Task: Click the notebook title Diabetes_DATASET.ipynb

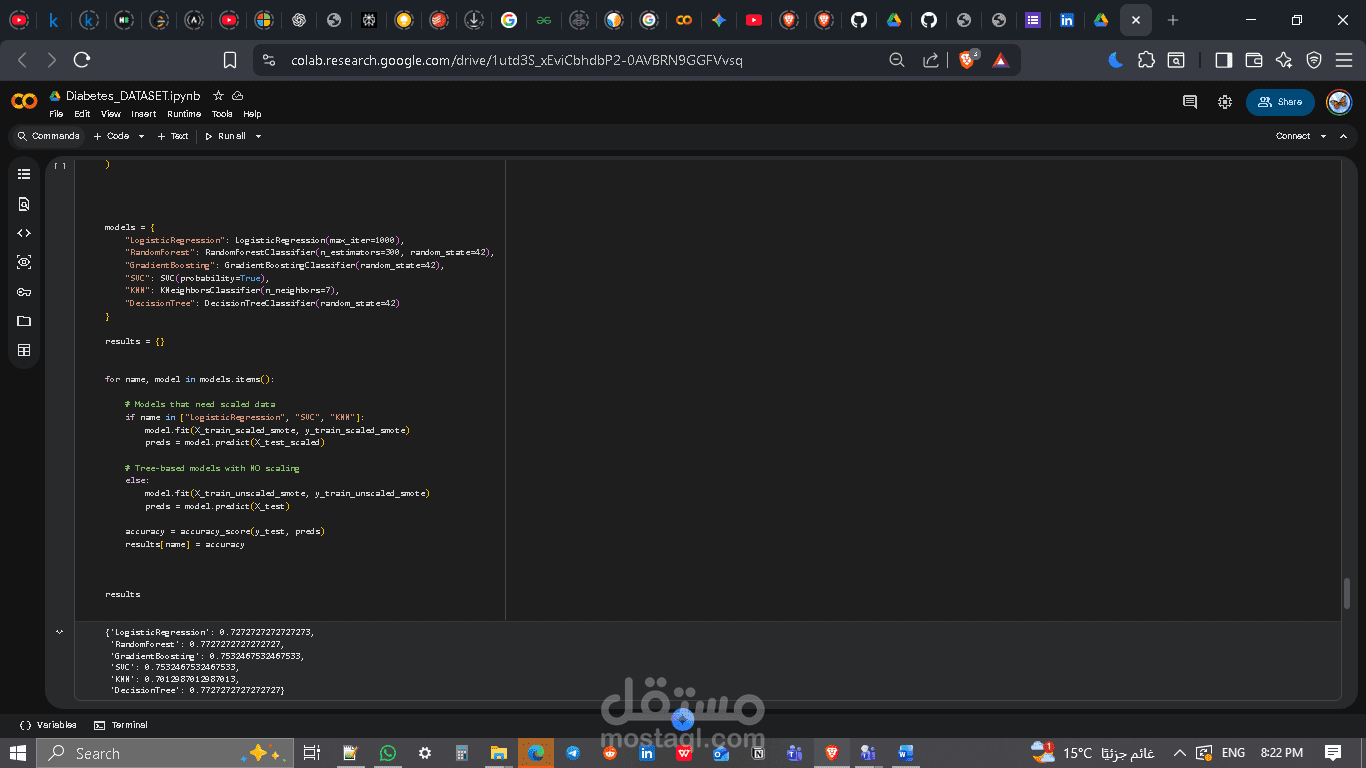Action: point(133,96)
